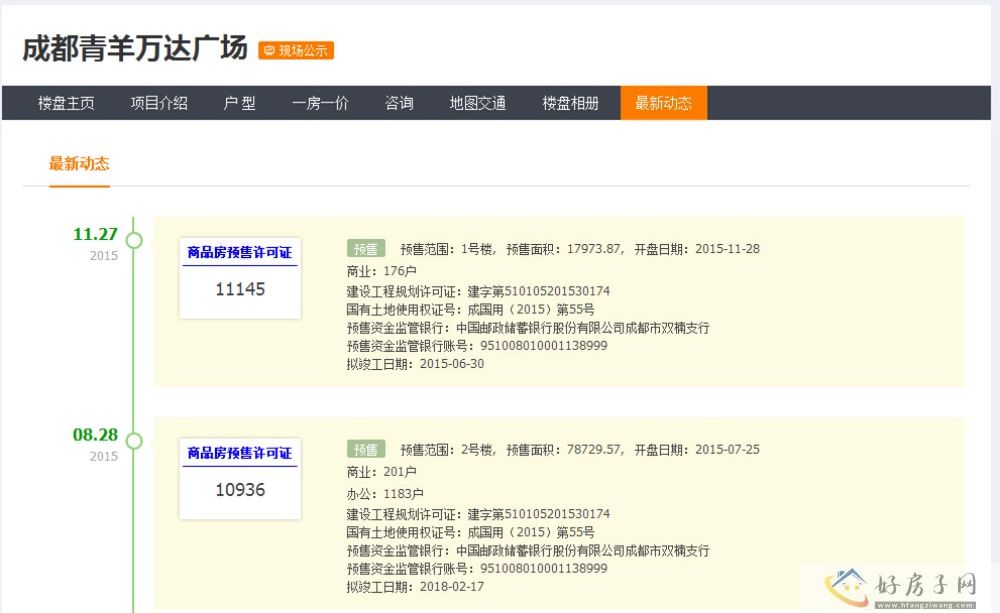
Task: Click 建设工程规划许可证 line in 11145 entry
Action: 478,292
